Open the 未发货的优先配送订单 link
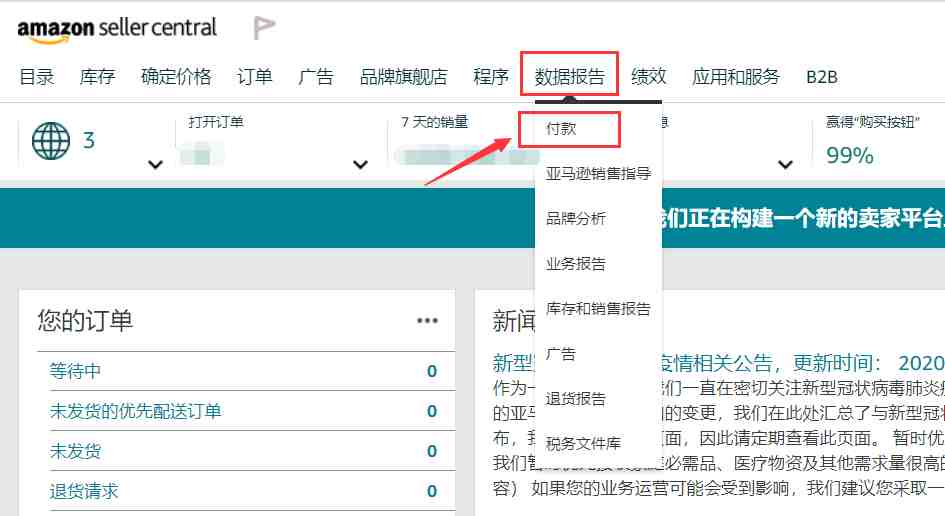The width and height of the screenshot is (945, 516). pyautogui.click(x=136, y=411)
